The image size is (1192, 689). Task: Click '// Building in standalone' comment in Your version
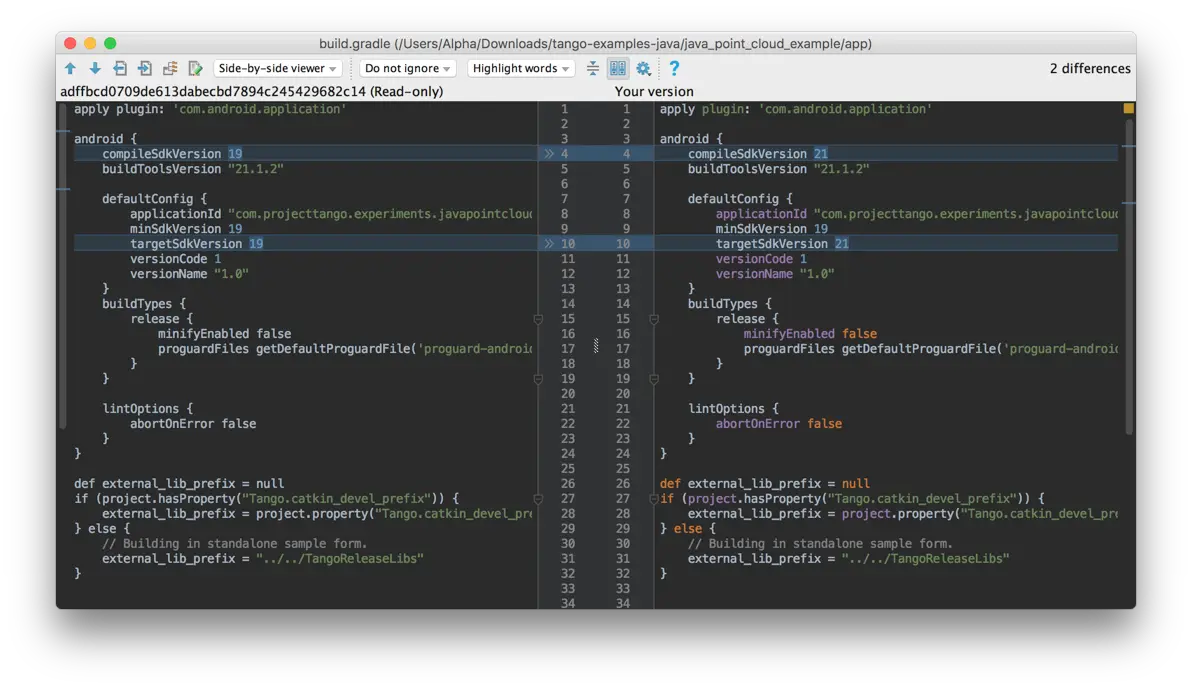tap(820, 544)
